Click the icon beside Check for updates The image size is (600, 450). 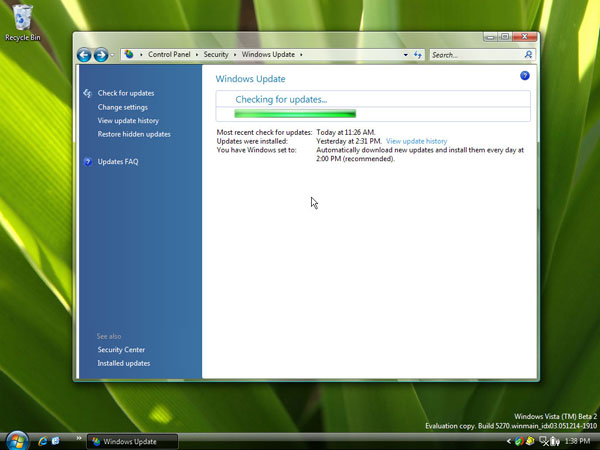tap(88, 93)
